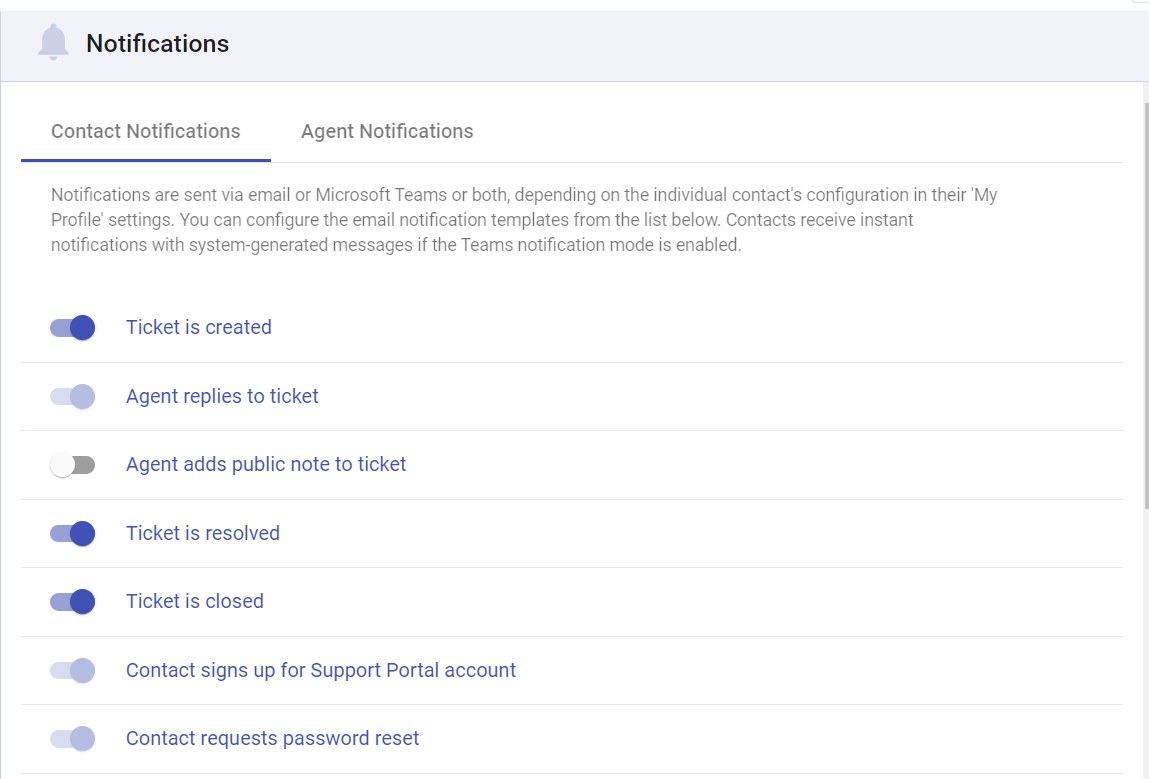Disable the 'Ticket is created' notification toggle

coord(72,327)
